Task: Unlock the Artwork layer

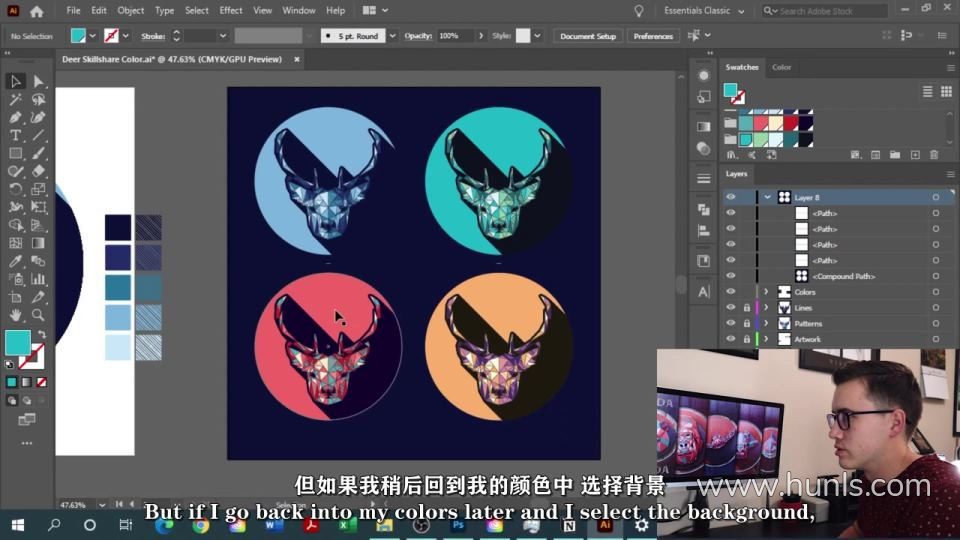Action: 746,339
